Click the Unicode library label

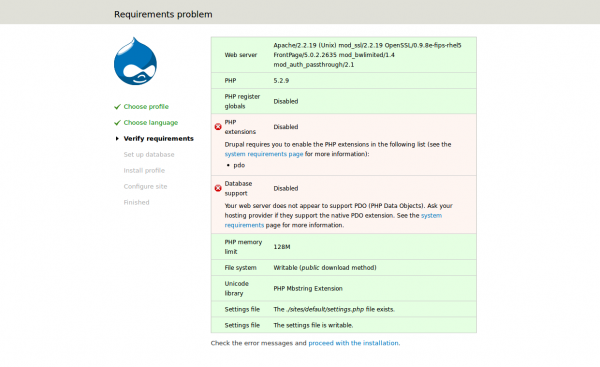[236, 289]
